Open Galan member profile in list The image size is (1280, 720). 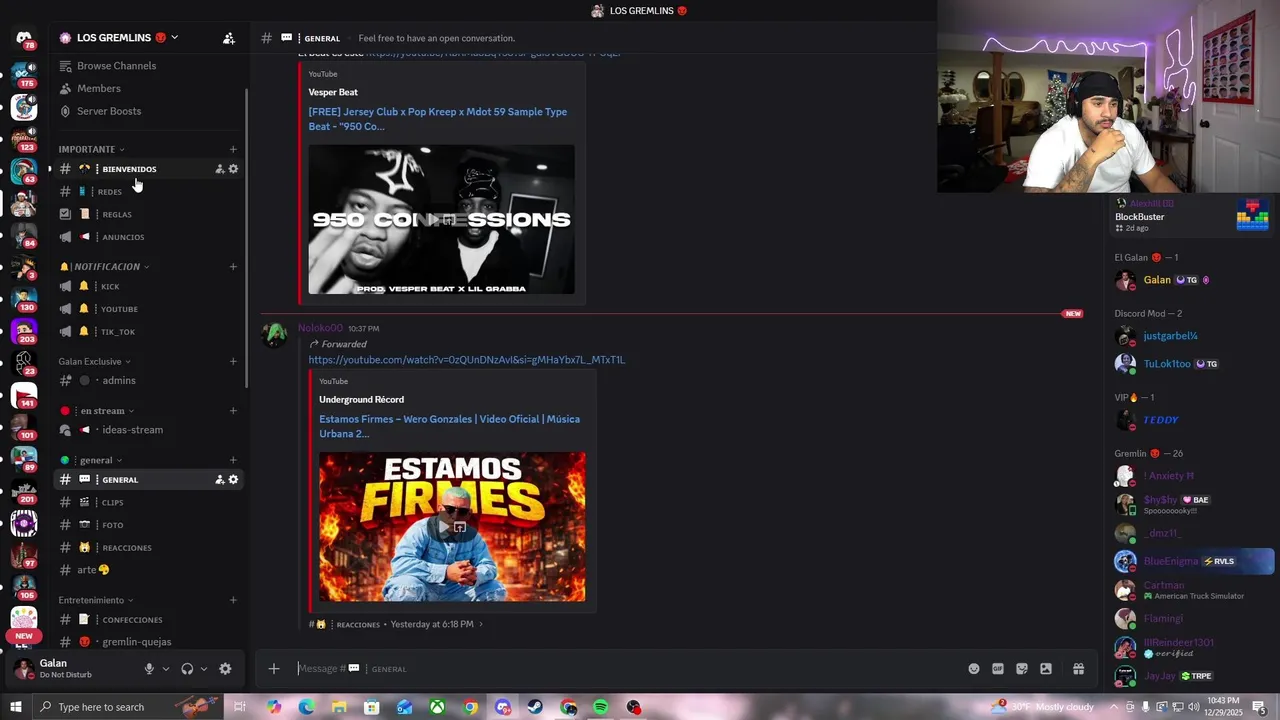point(1188,280)
